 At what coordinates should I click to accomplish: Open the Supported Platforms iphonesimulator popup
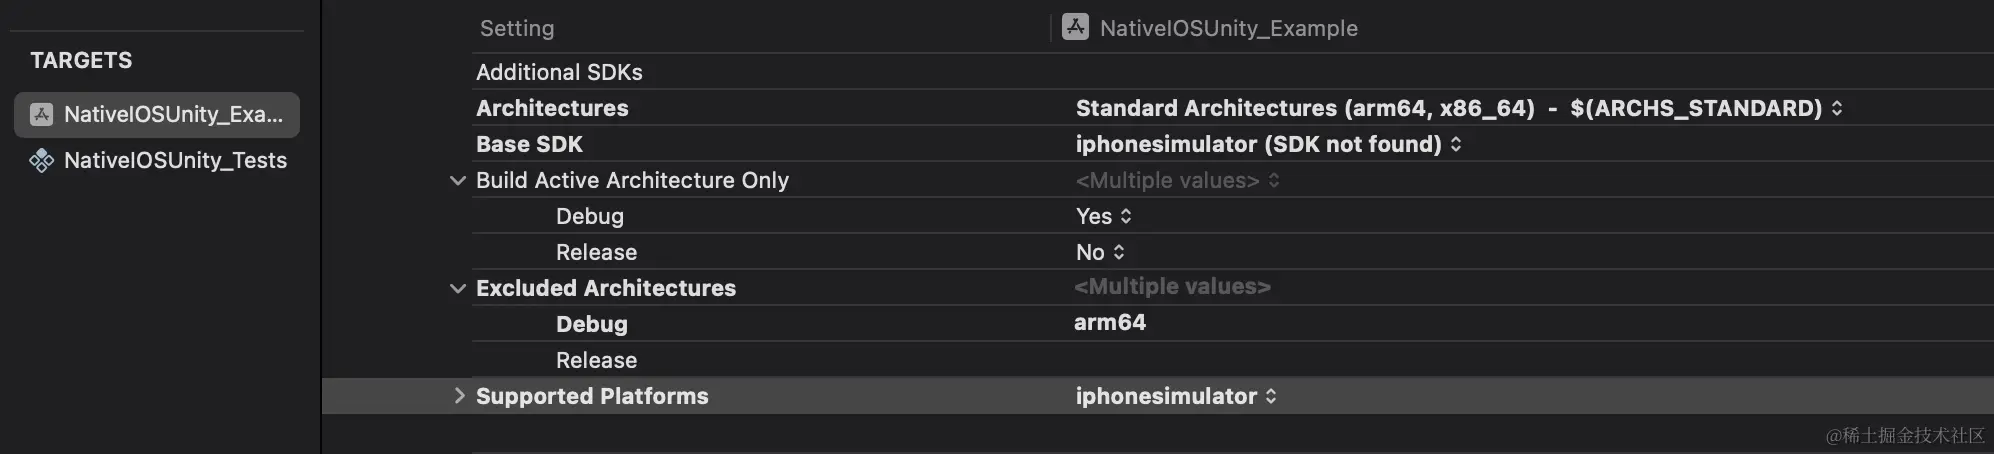click(x=1176, y=396)
